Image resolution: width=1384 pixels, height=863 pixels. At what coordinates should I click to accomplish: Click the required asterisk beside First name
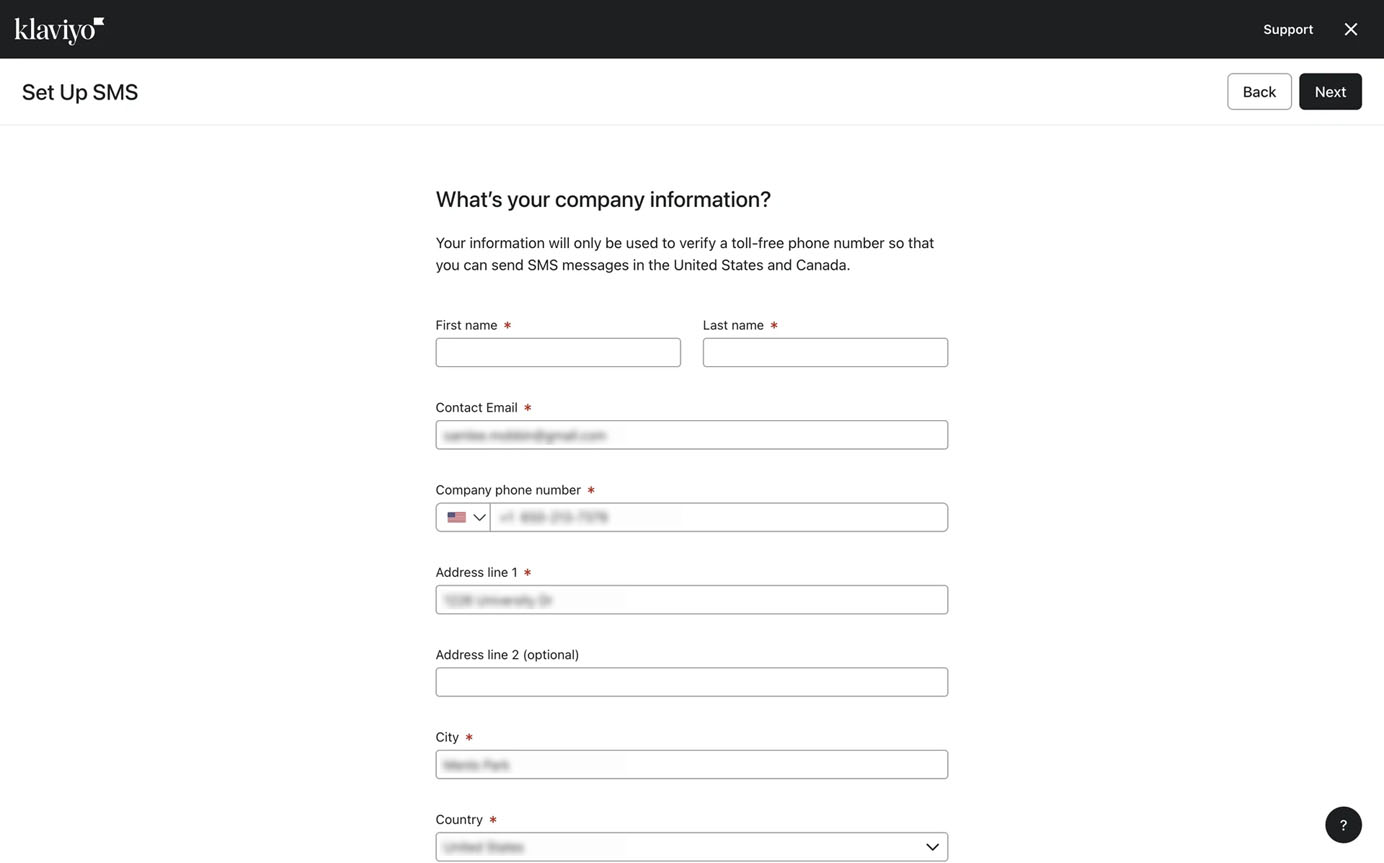(508, 325)
